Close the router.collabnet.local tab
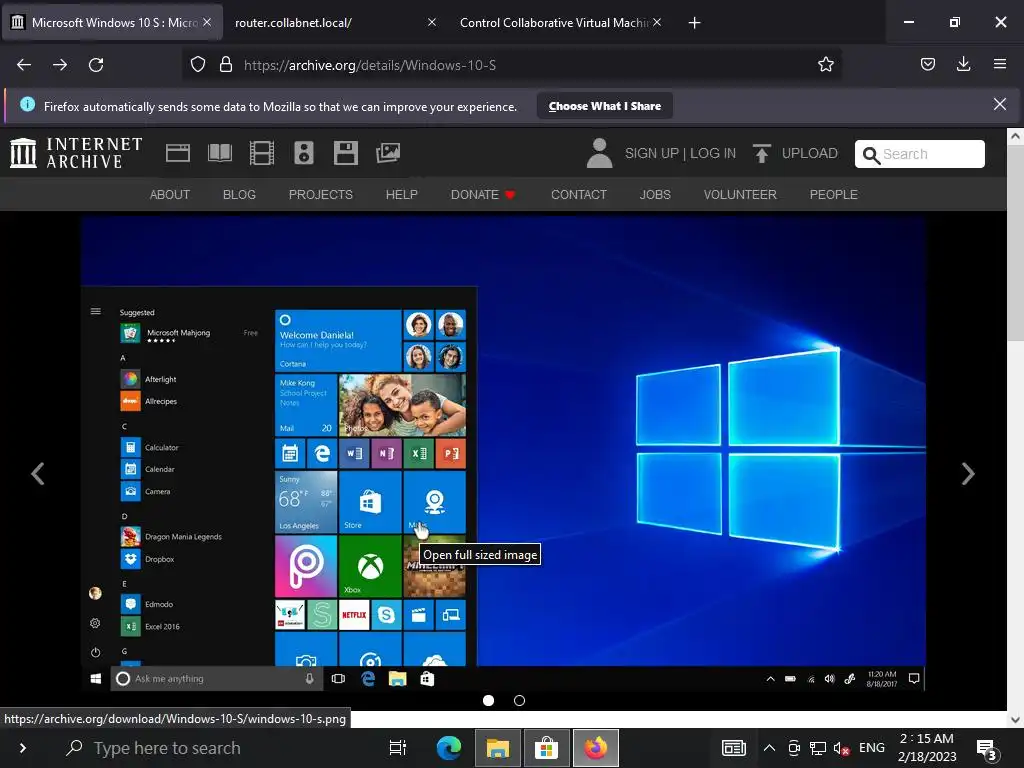The image size is (1024, 768). [432, 22]
